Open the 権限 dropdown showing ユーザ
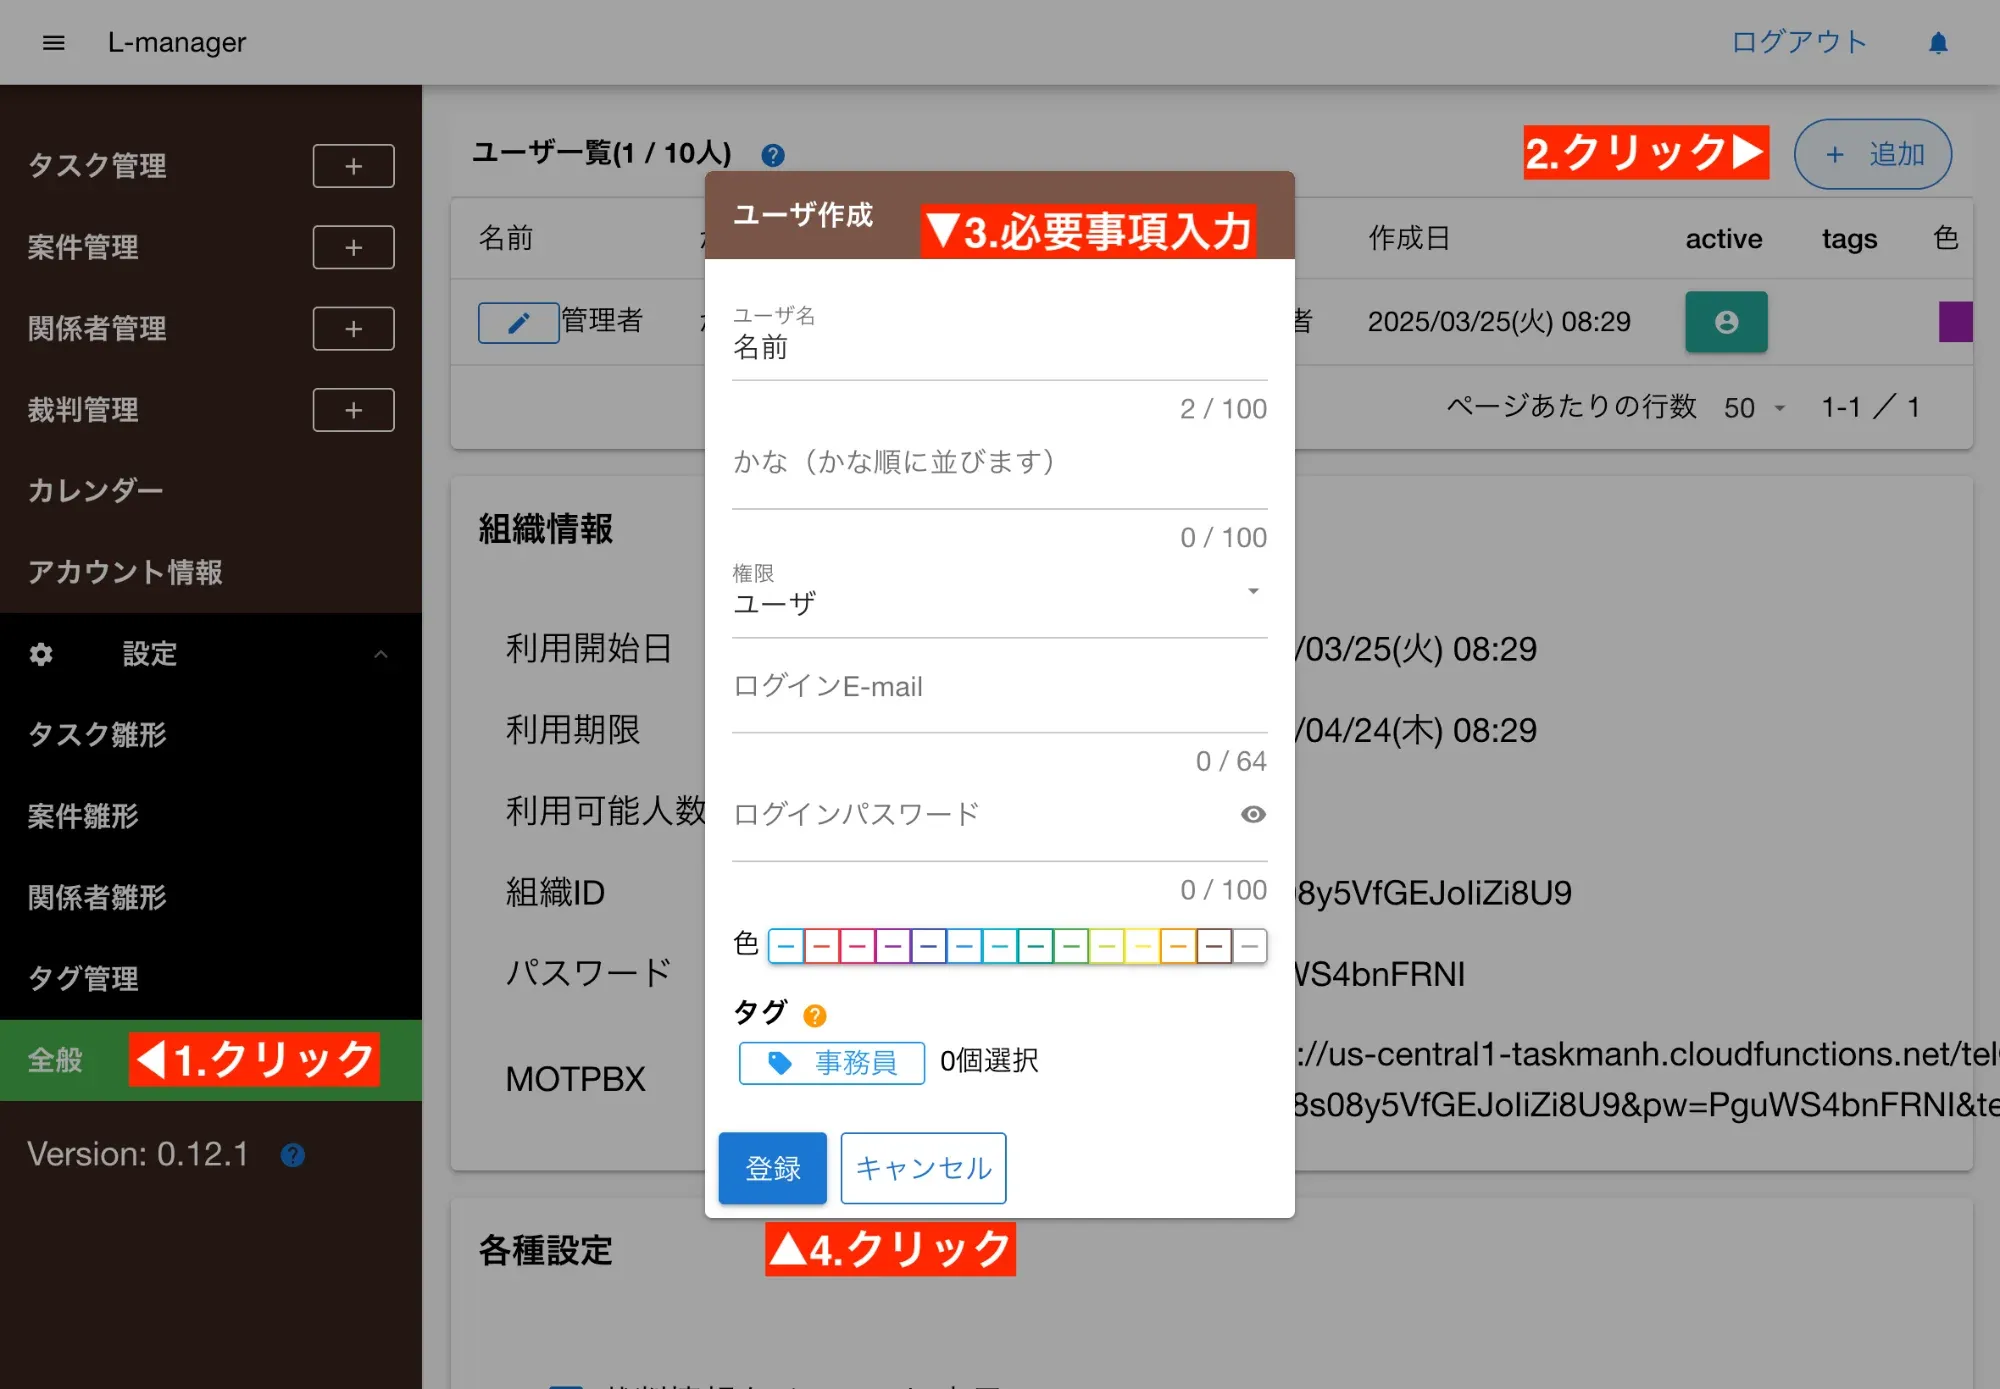The image size is (2000, 1389). [x=998, y=602]
